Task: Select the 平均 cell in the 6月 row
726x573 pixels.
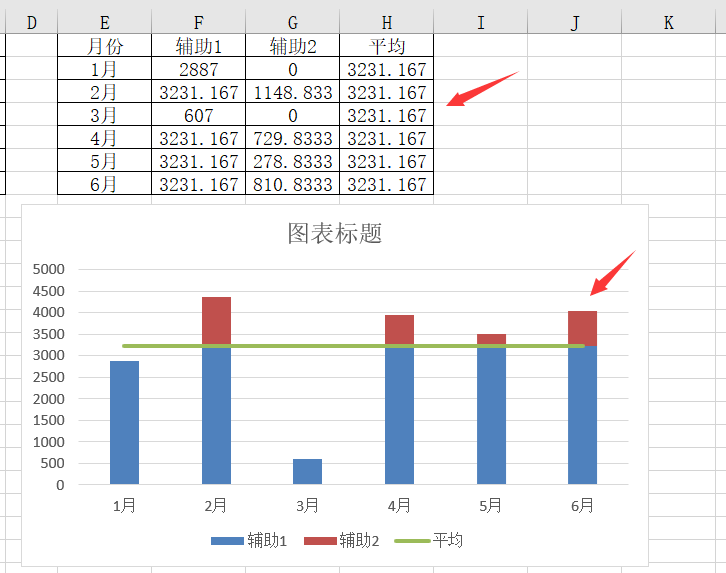Action: point(387,183)
